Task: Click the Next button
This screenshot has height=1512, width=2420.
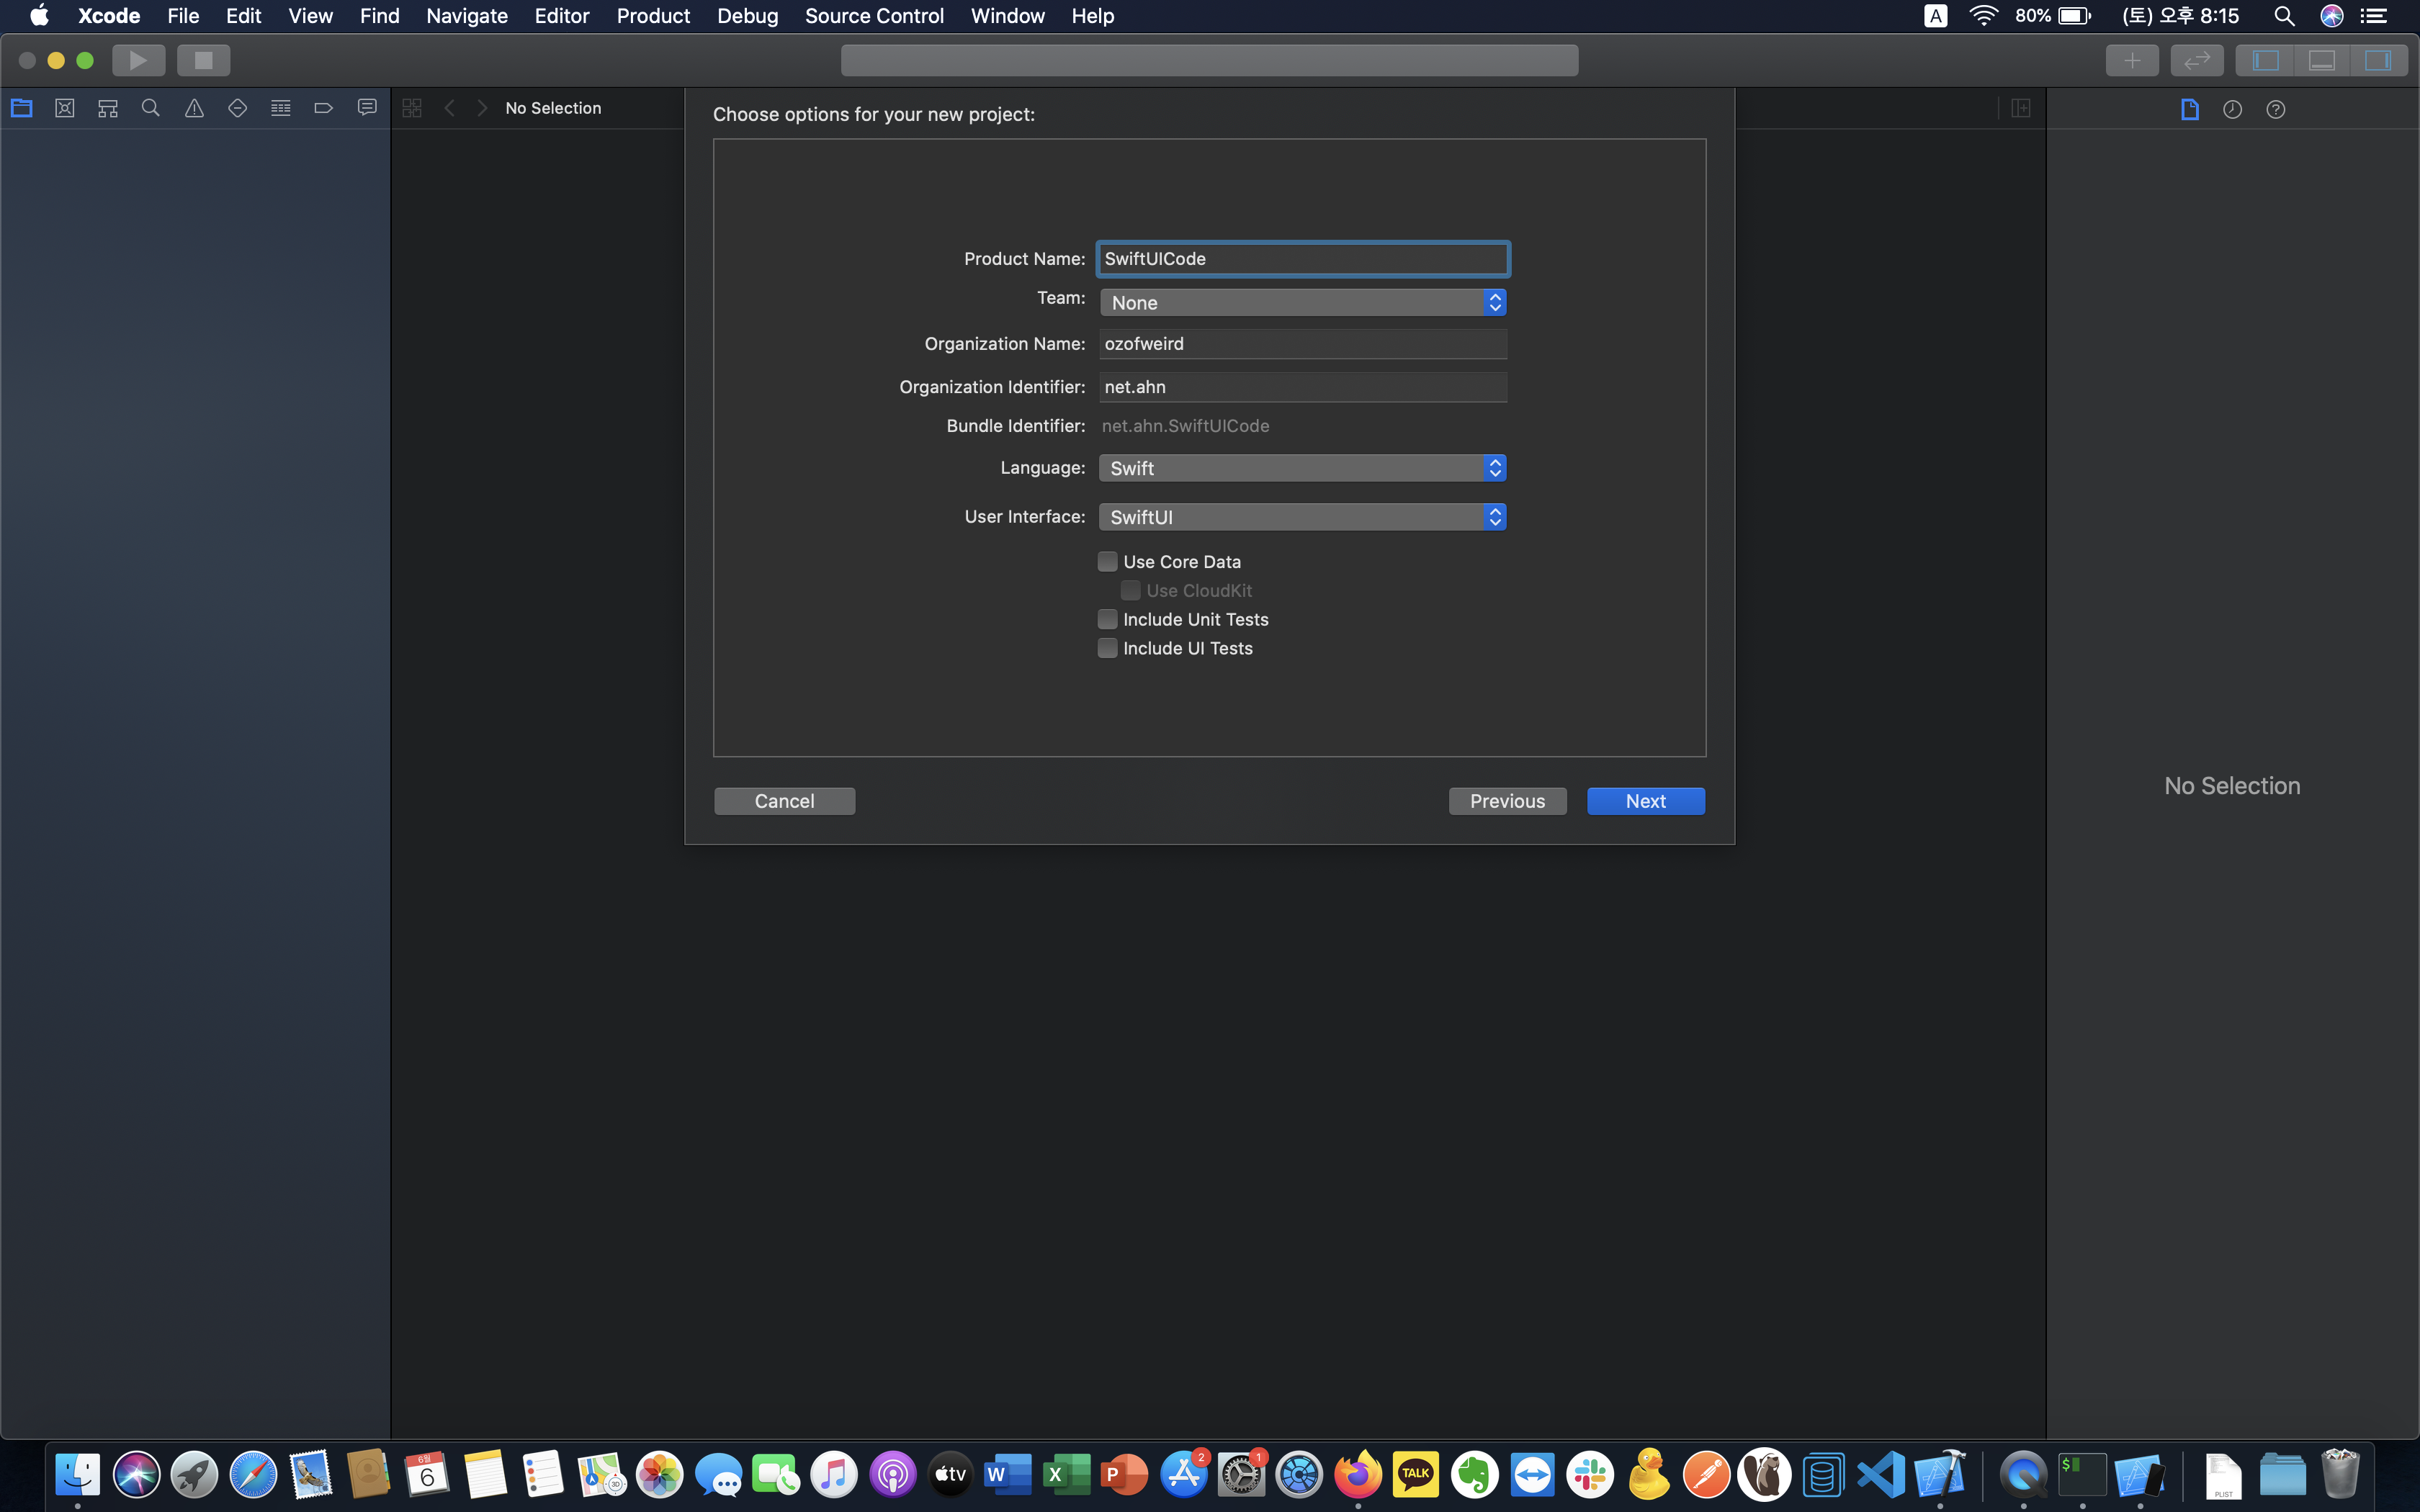Action: coord(1645,801)
